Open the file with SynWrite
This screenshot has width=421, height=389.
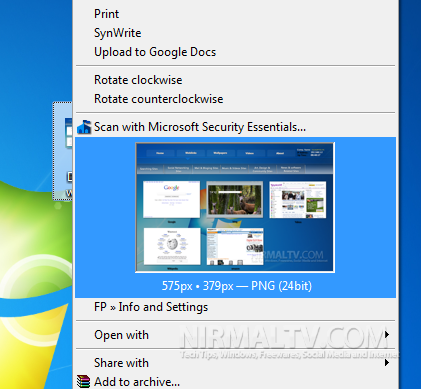(235, 33)
